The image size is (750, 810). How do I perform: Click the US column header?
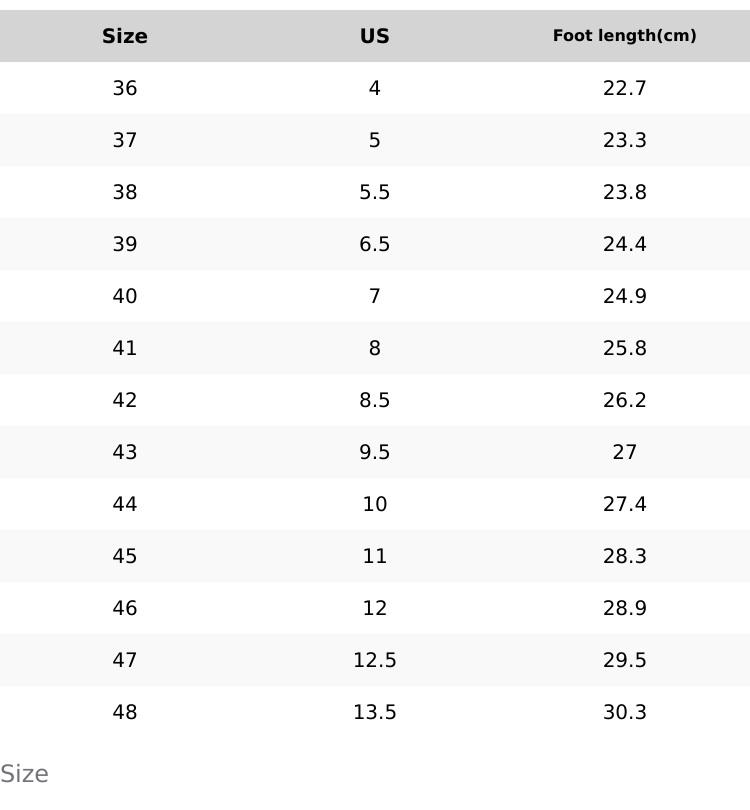(x=375, y=36)
